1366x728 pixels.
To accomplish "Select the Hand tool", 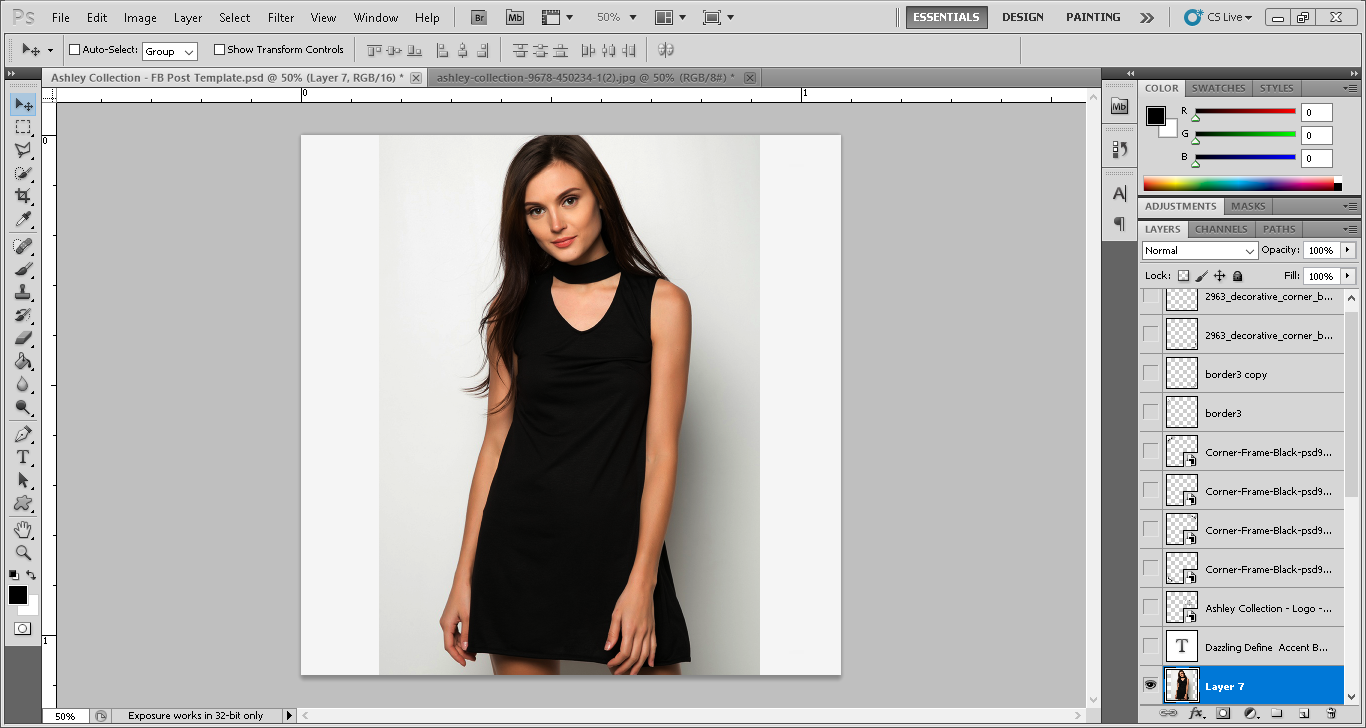I will point(23,529).
